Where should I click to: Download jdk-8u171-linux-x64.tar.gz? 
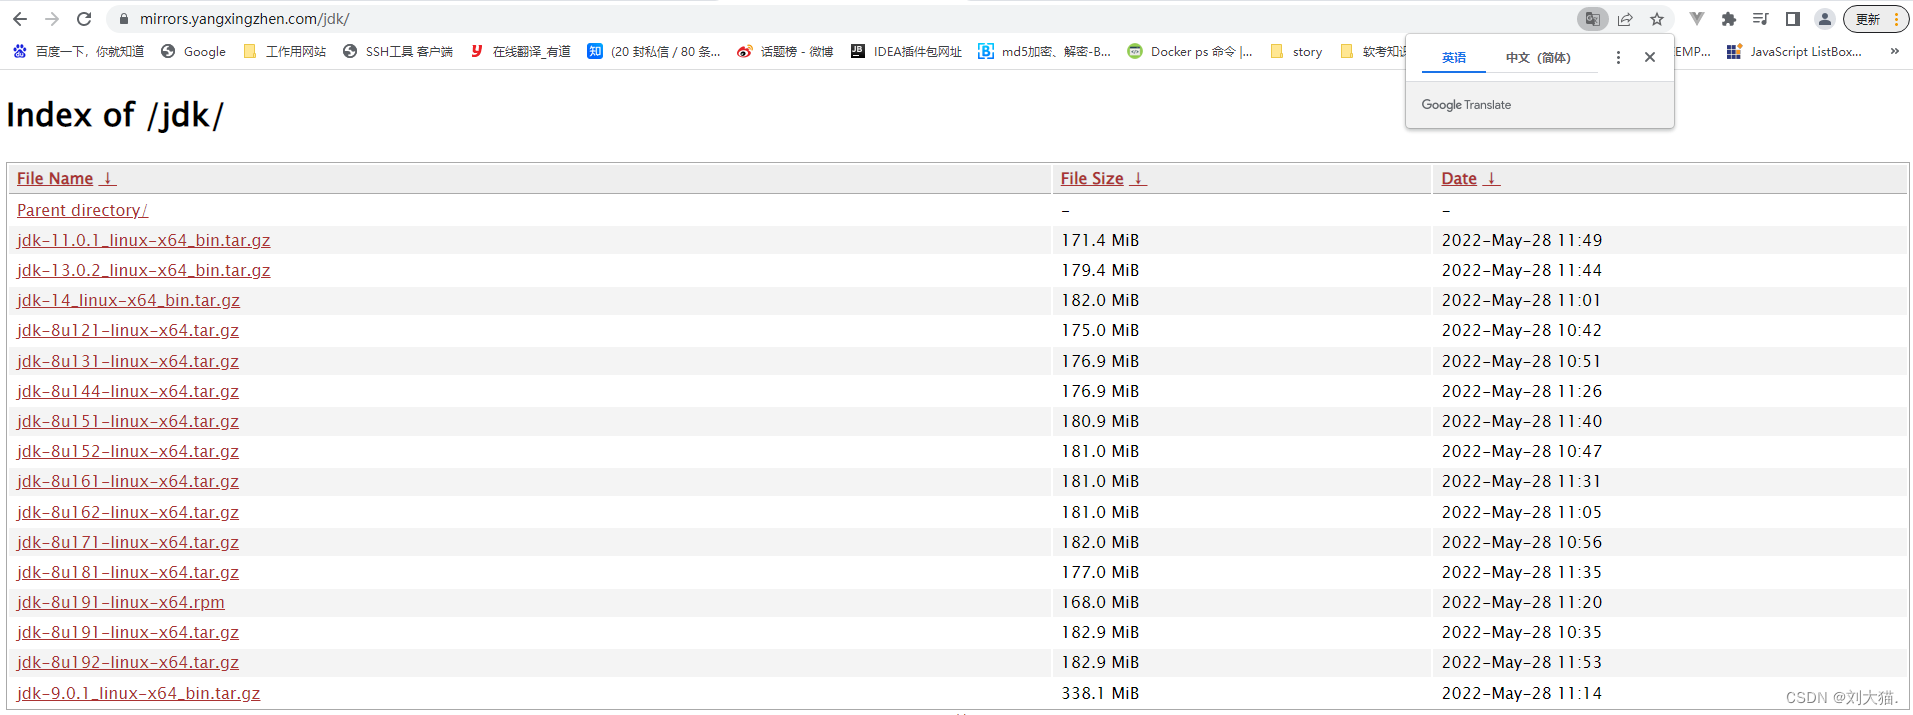click(128, 542)
